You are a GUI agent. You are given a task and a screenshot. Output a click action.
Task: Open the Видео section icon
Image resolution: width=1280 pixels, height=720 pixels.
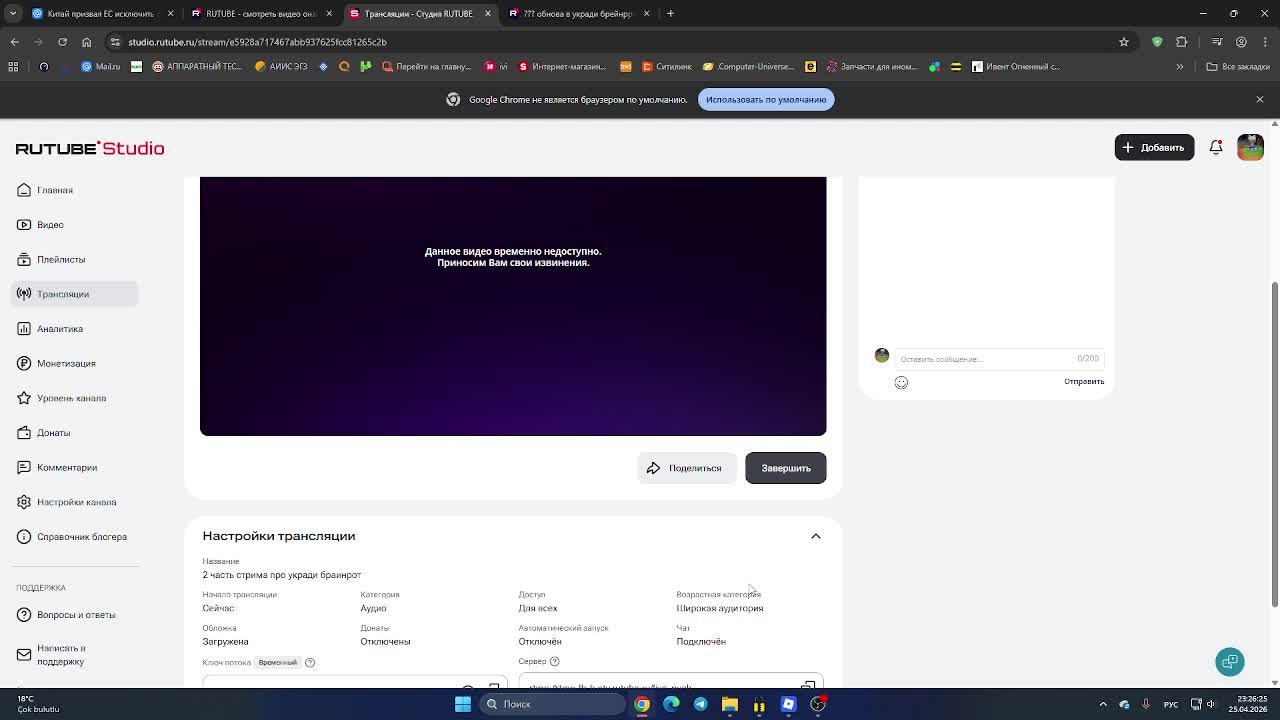point(24,225)
